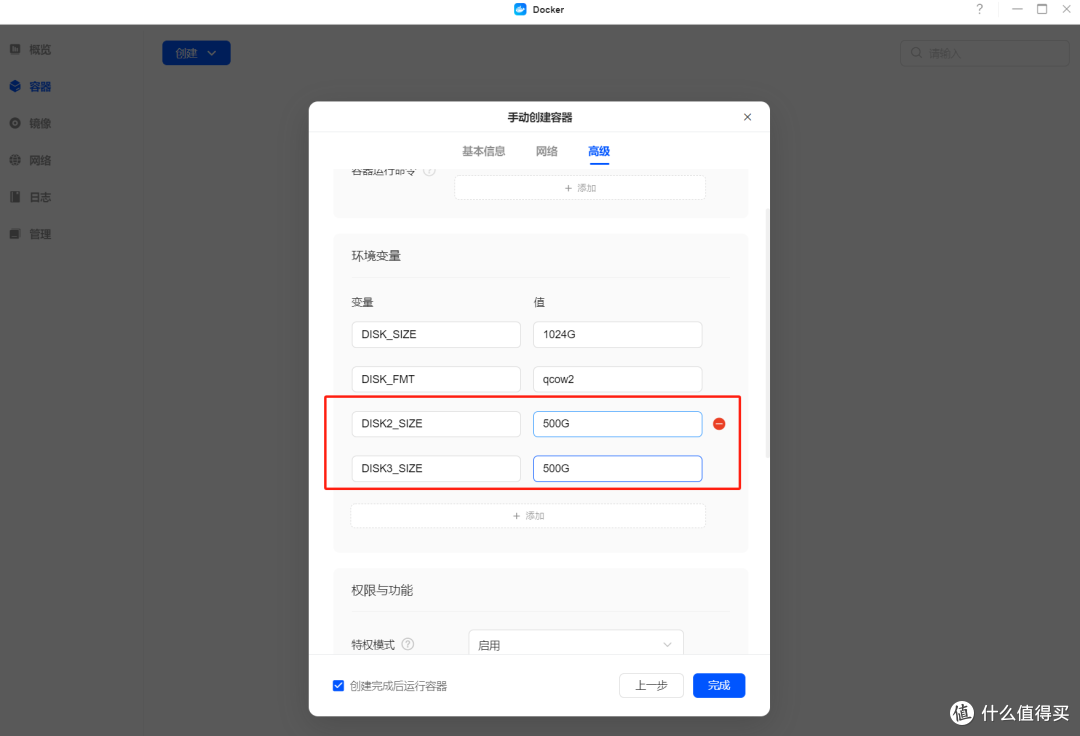The width and height of the screenshot is (1080, 736).
Task: Open the 日志 logs sidebar item
Action: 30,197
